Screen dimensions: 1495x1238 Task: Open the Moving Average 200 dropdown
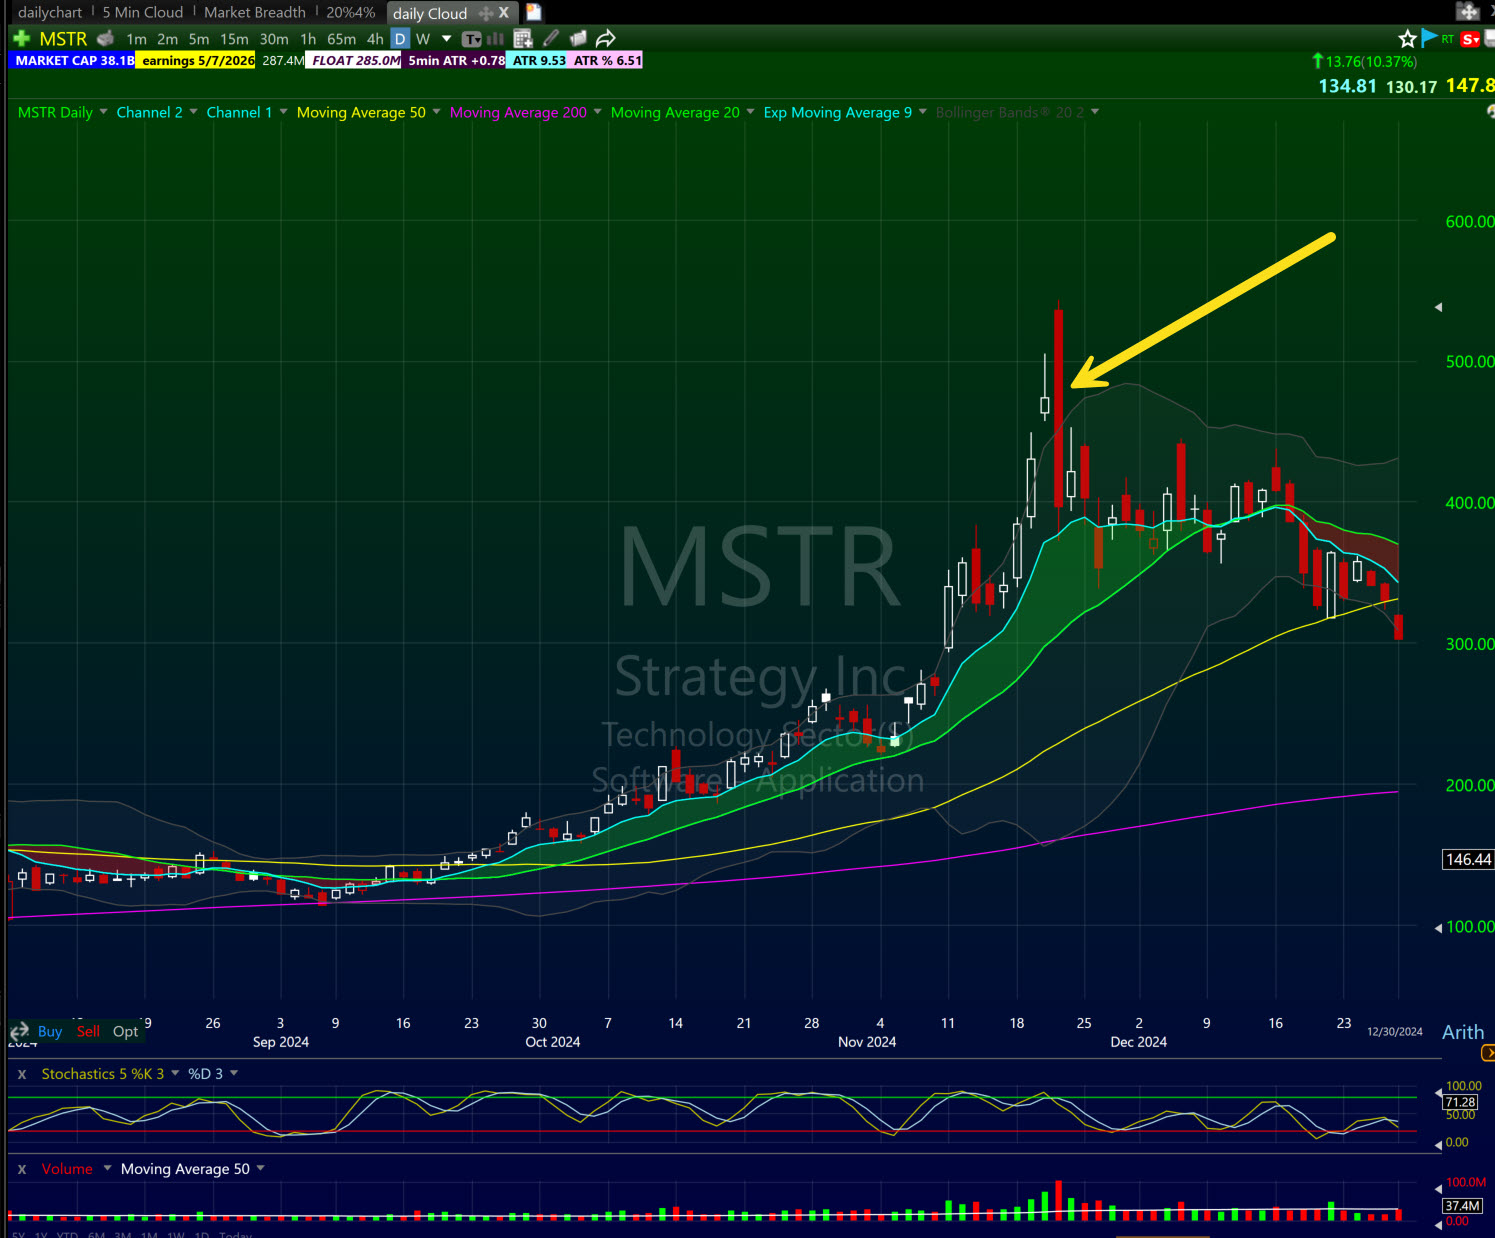597,112
